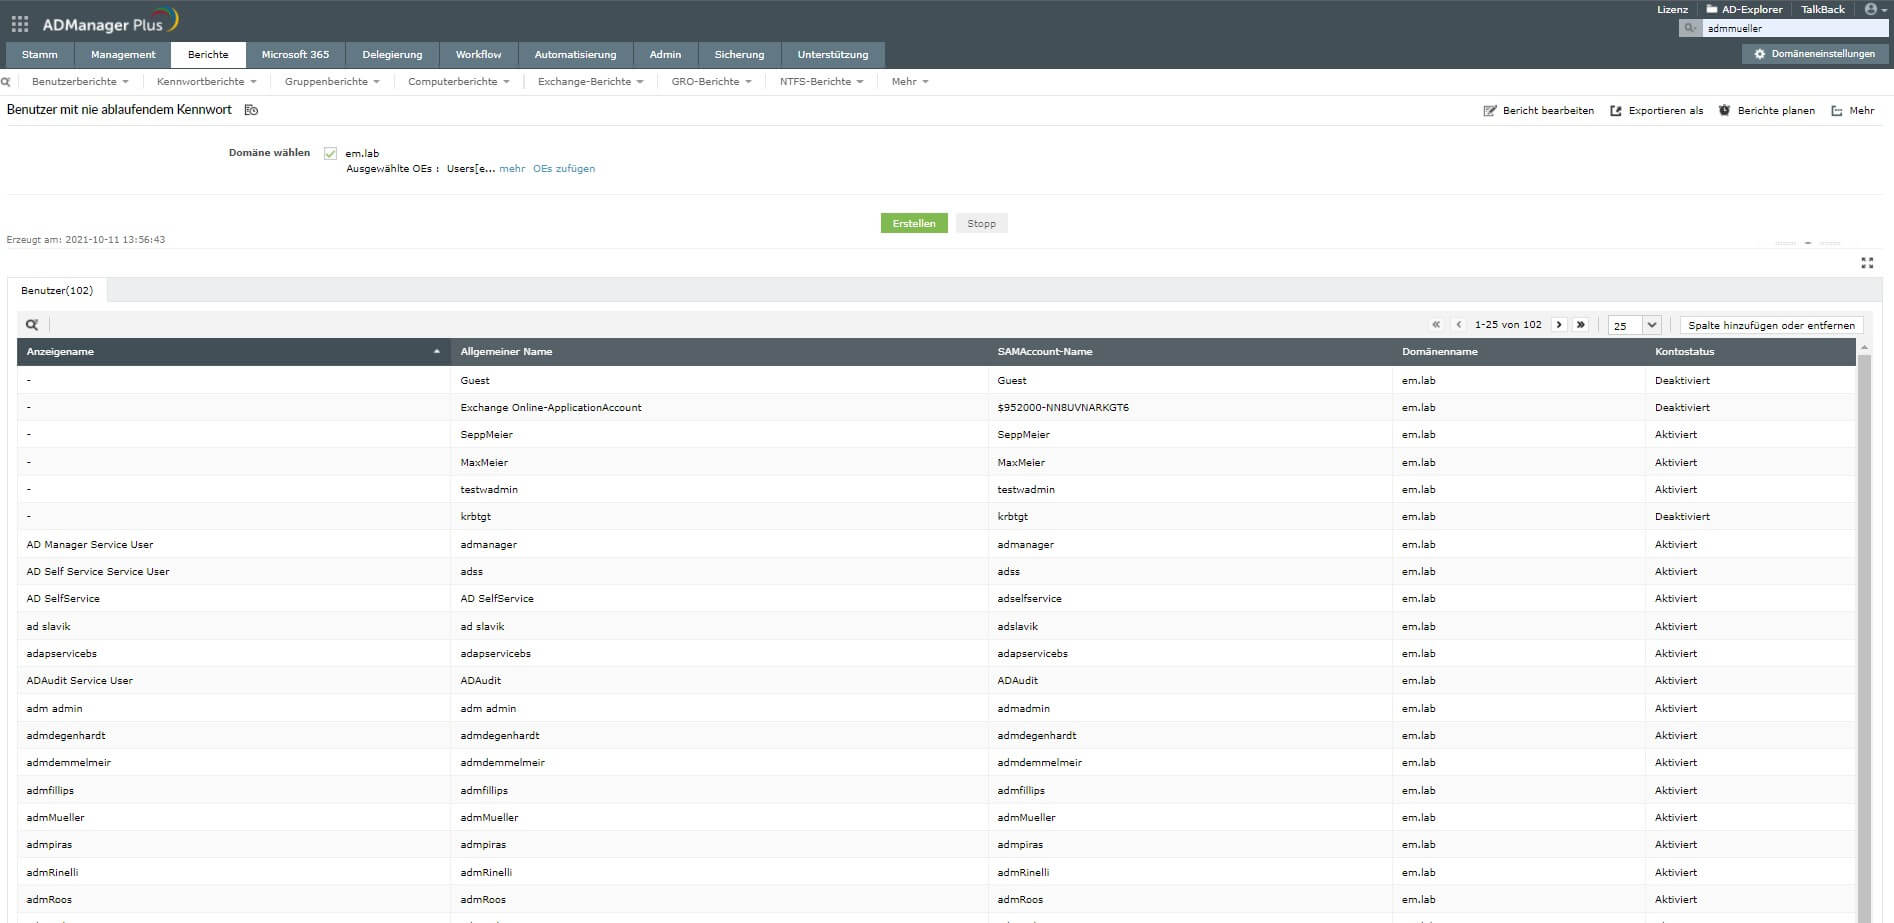Click the $952000-NN8UVNARKGT6 cell

click(1063, 408)
